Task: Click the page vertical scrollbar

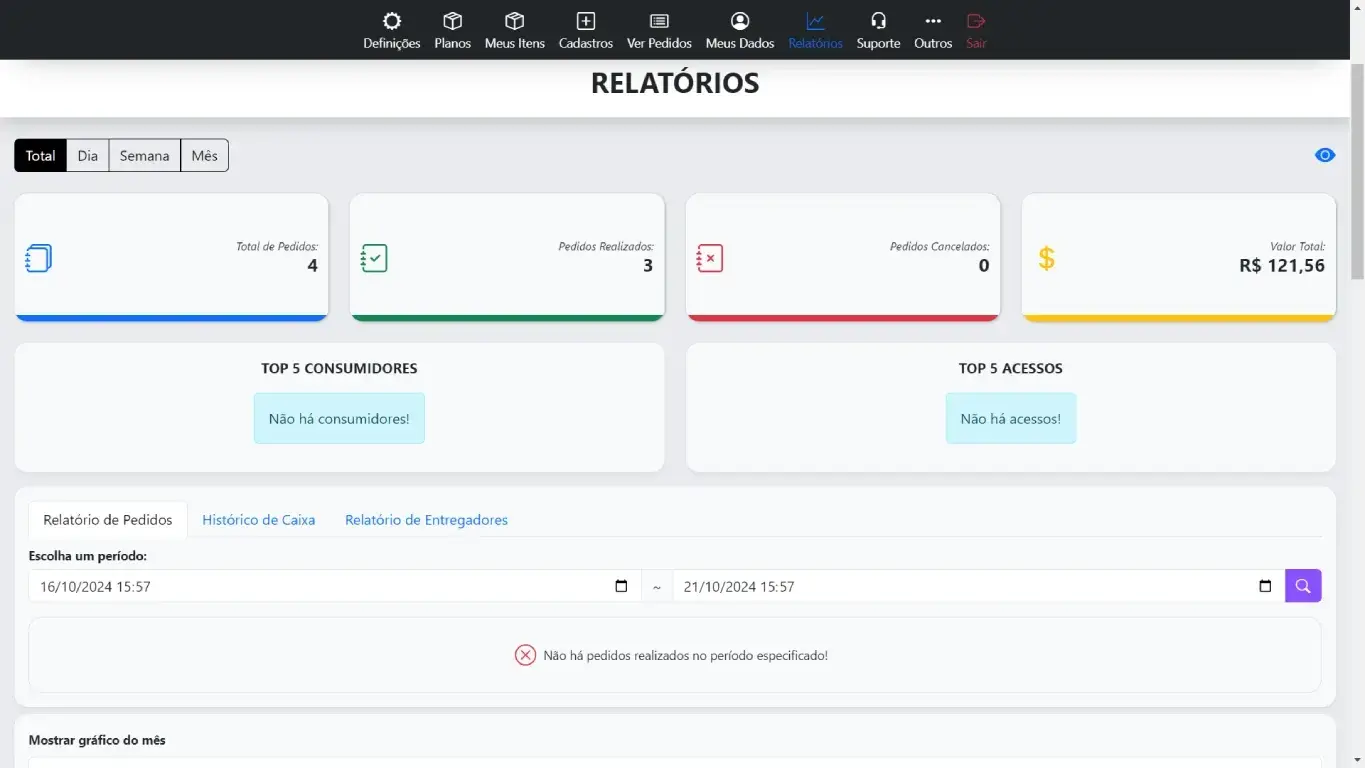Action: (x=1357, y=170)
